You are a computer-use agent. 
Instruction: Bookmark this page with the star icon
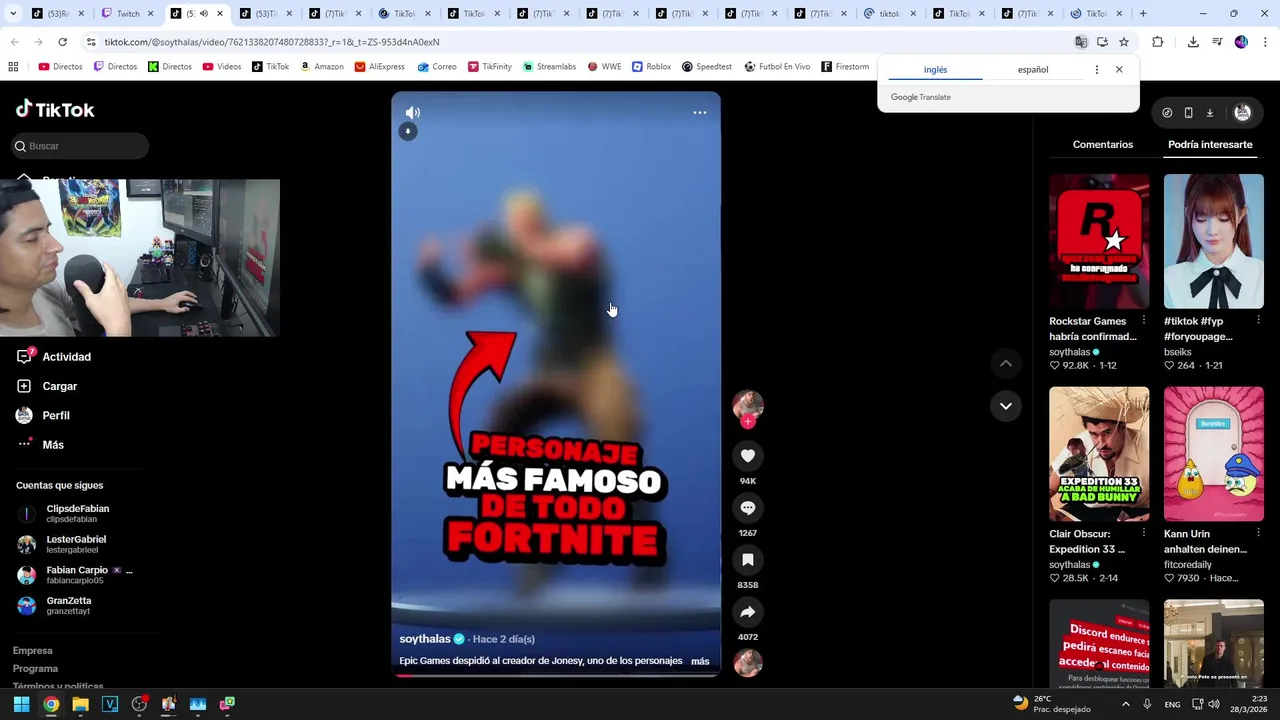(1124, 42)
